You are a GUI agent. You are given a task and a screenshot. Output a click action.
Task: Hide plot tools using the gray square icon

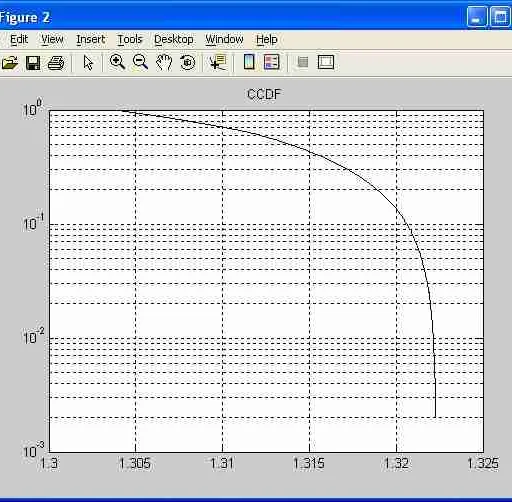[303, 62]
